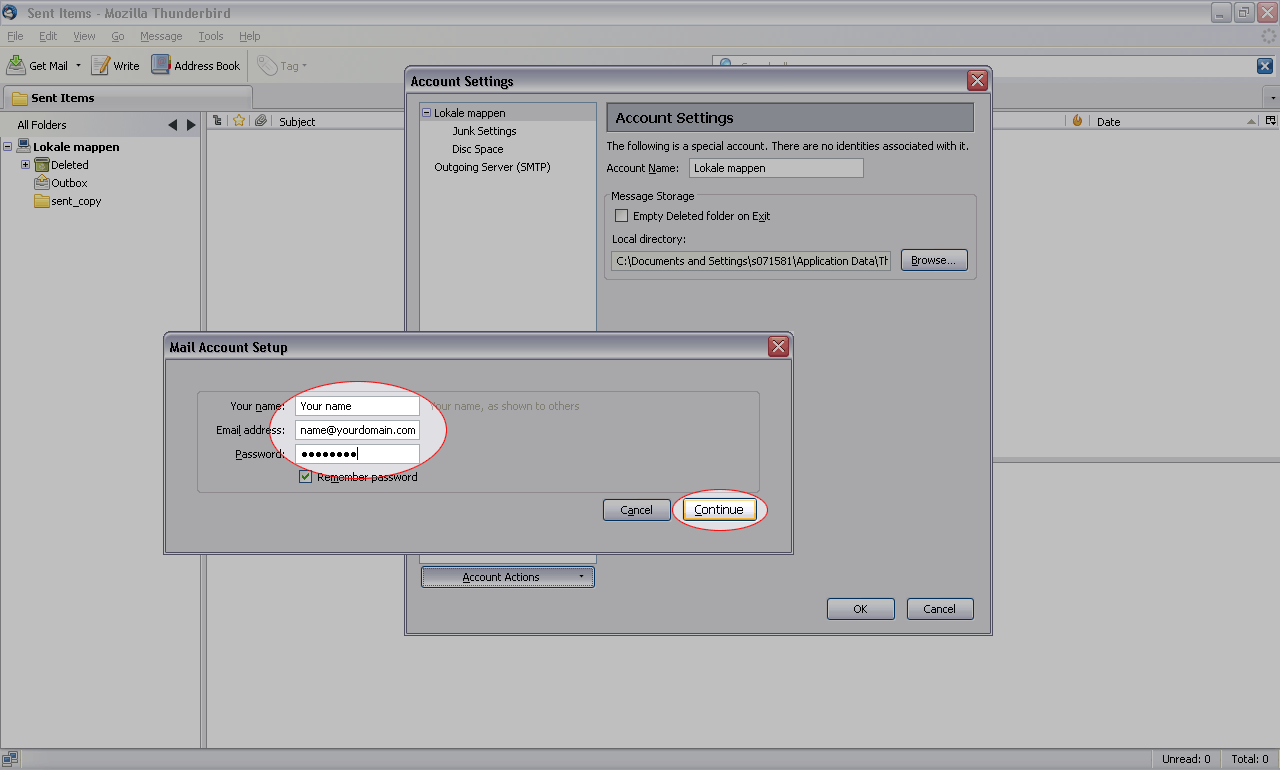
Task: Open the Write new message icon
Action: pyautogui.click(x=101, y=65)
